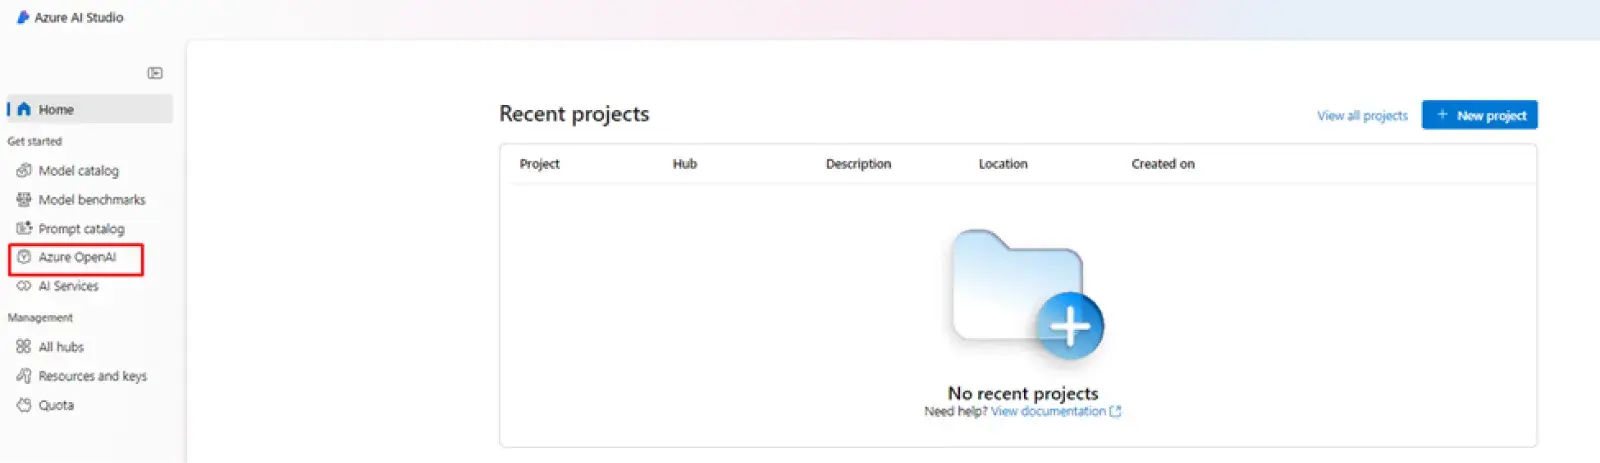1600x463 pixels.
Task: Go to Home in the sidebar
Action: (x=90, y=109)
